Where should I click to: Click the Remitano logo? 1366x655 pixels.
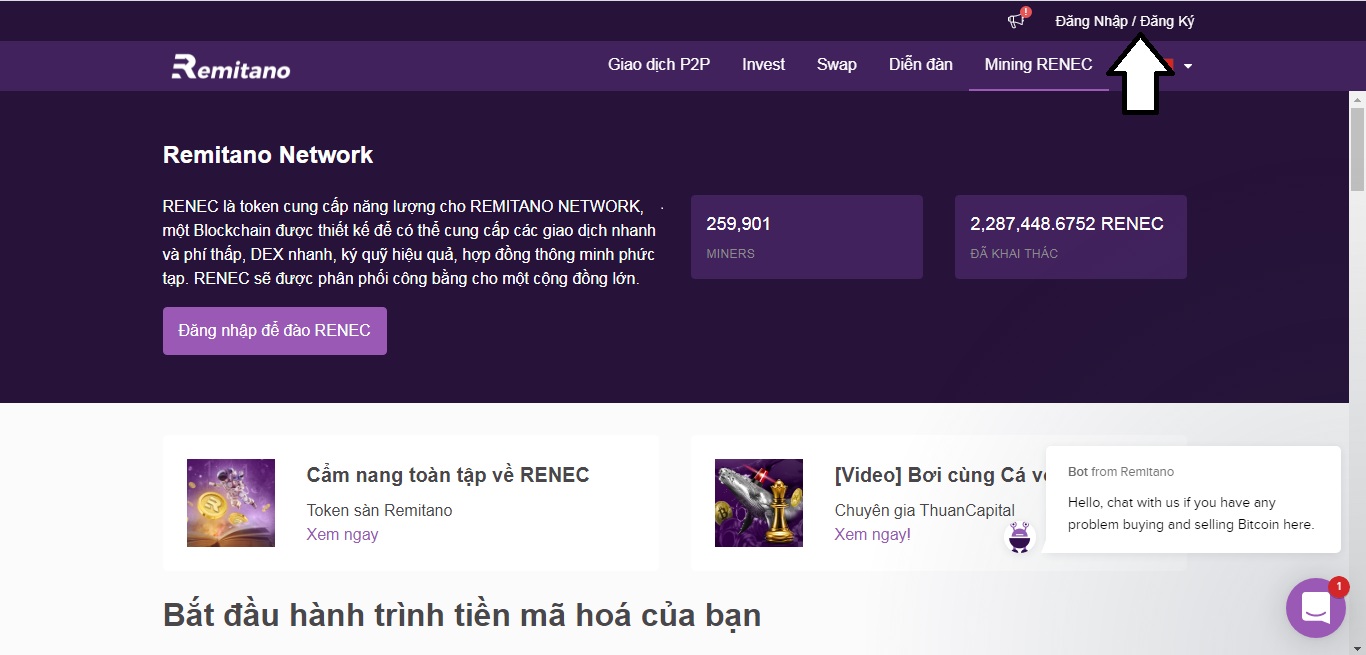(x=231, y=66)
